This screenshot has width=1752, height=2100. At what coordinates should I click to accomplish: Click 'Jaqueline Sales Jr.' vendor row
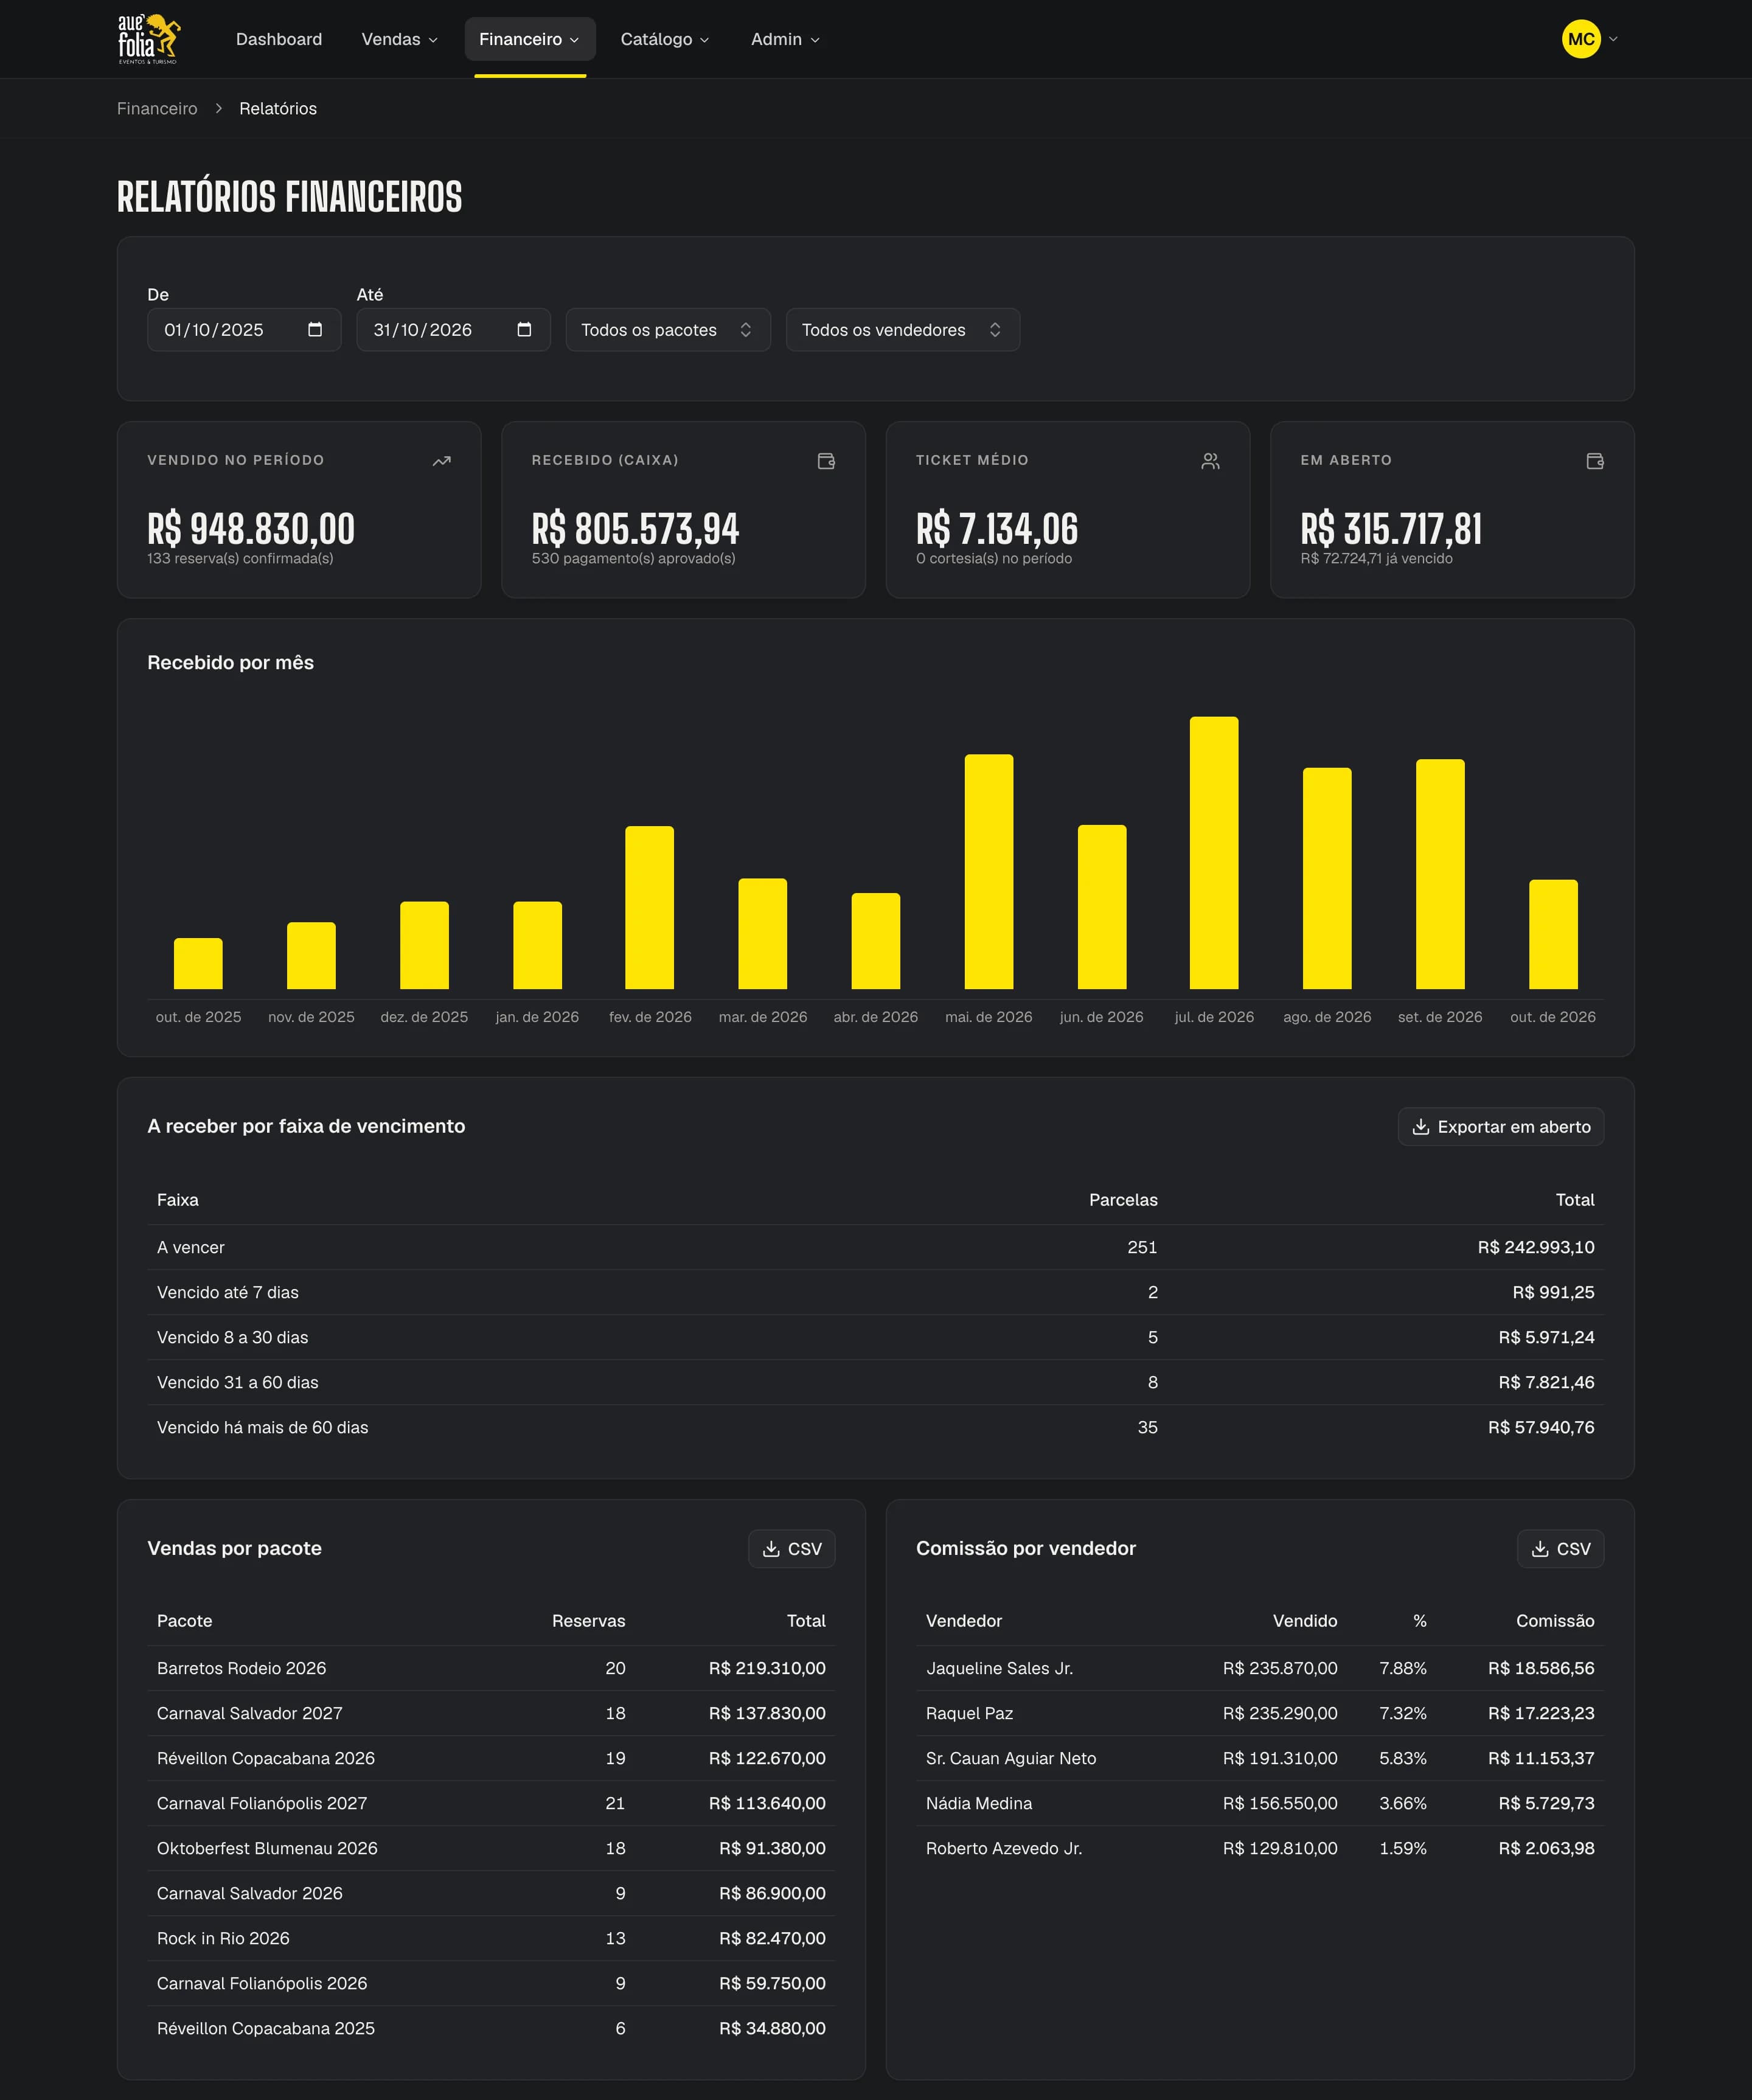point(1260,1668)
